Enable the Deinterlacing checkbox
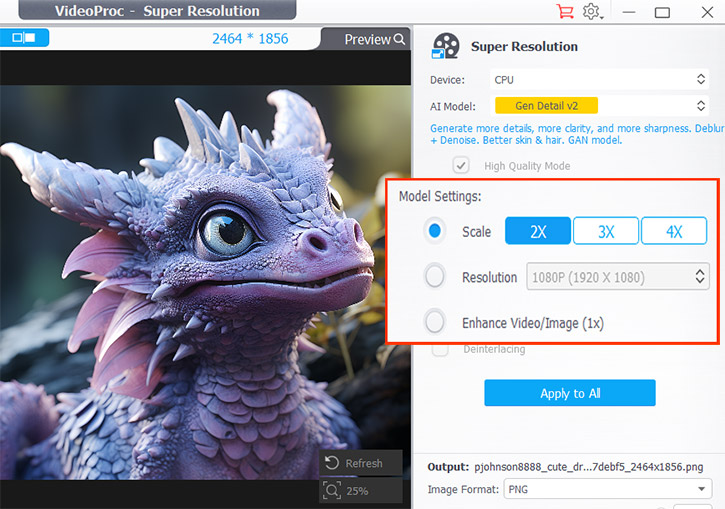Viewport: 725px width, 509px height. coord(440,349)
